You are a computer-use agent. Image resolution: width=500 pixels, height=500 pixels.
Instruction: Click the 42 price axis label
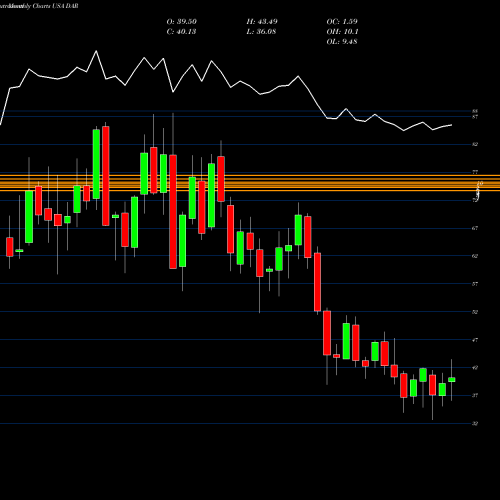click(475, 368)
